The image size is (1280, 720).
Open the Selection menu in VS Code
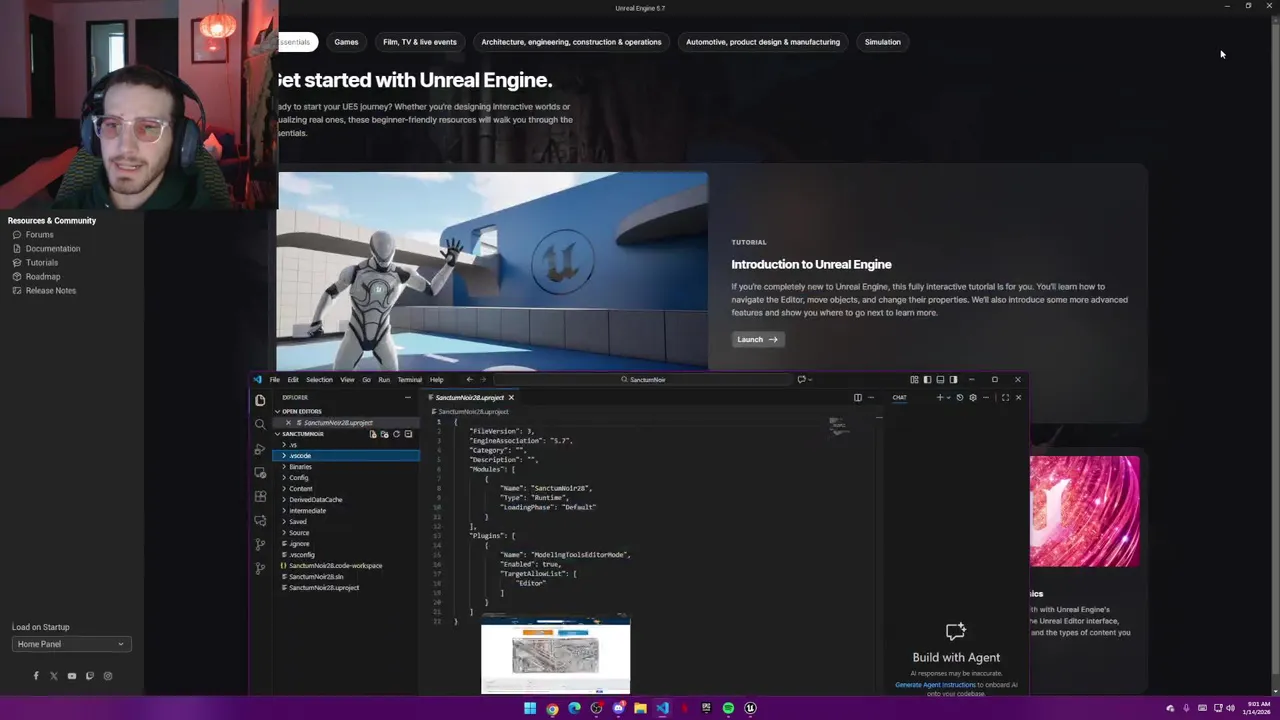(x=319, y=380)
